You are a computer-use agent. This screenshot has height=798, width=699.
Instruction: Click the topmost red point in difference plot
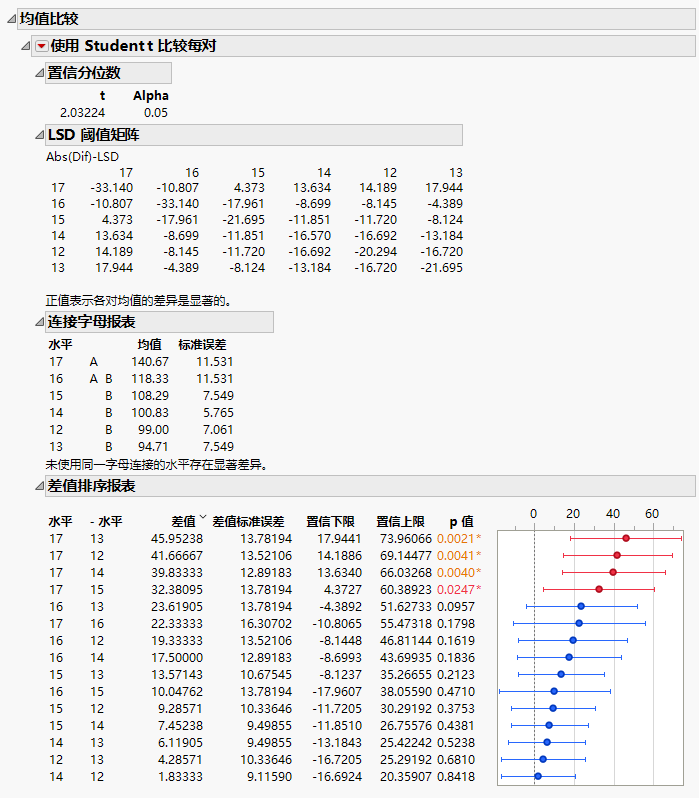626,538
